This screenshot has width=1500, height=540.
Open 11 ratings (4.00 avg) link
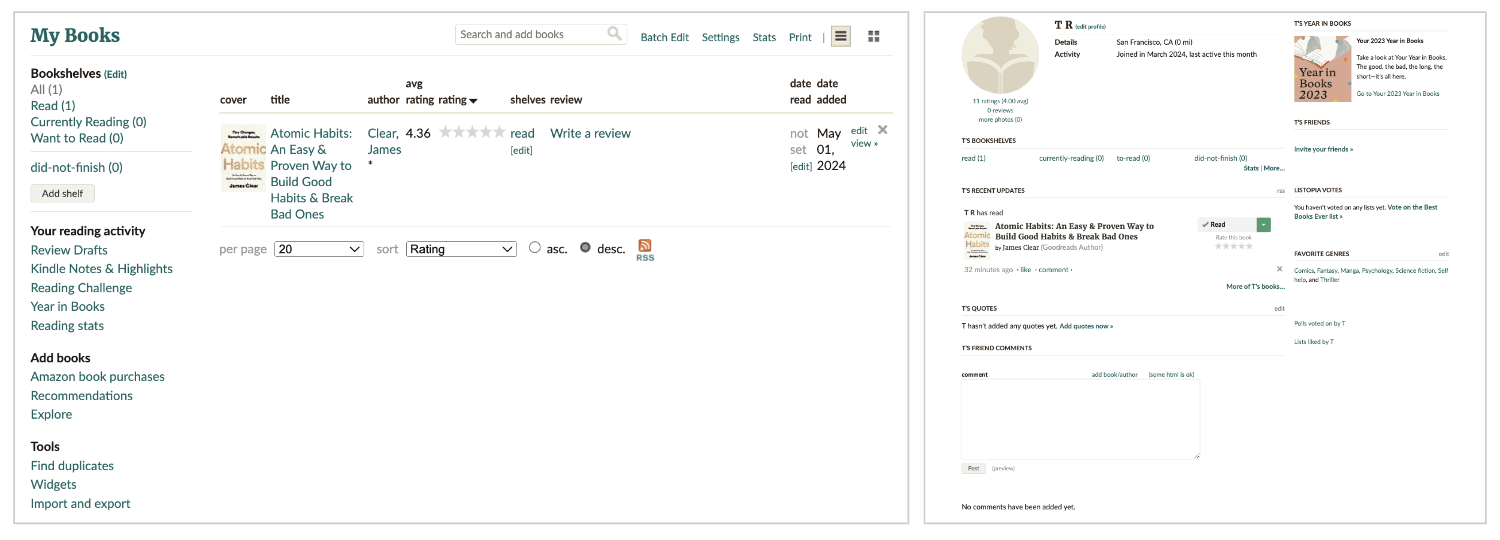pyautogui.click(x=1000, y=101)
